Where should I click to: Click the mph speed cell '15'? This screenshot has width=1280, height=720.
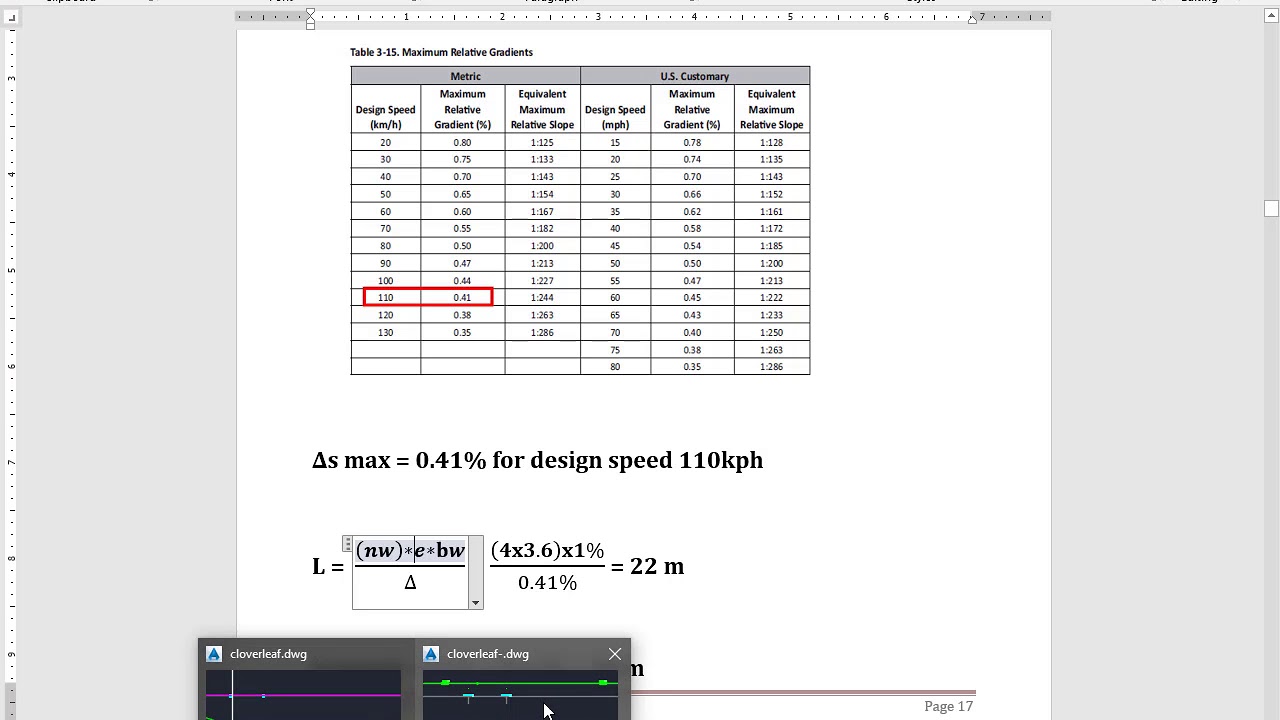pyautogui.click(x=615, y=142)
